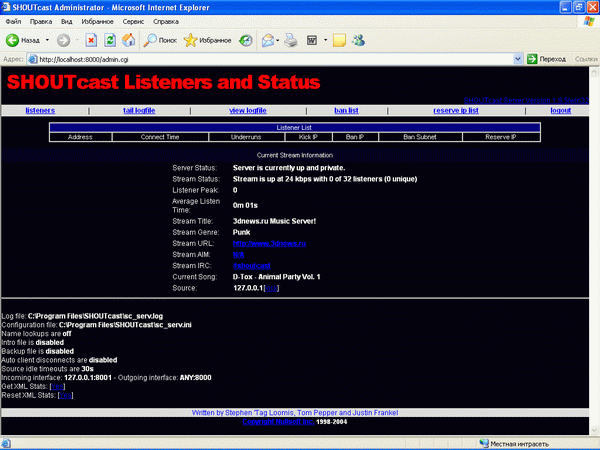The height and width of the screenshot is (450, 600).
Task: Click Yes link for Get XML Stats
Action: (x=57, y=386)
